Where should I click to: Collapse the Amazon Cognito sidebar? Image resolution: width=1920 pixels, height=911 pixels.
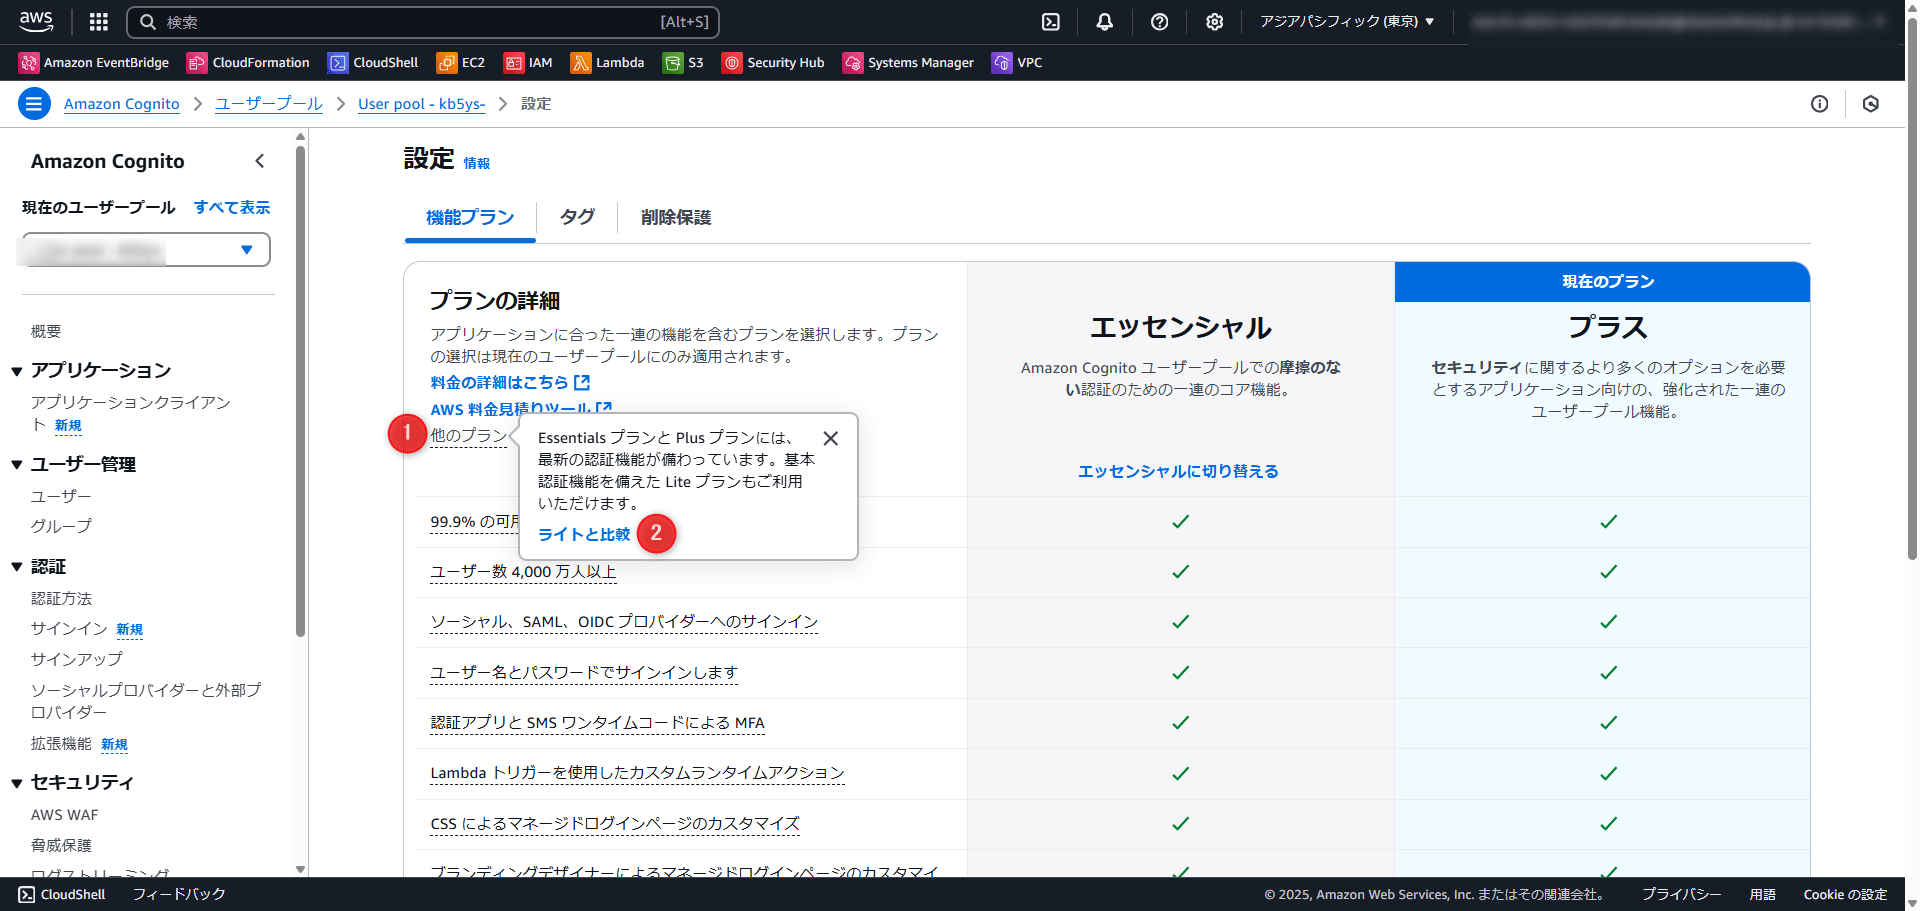pos(260,161)
